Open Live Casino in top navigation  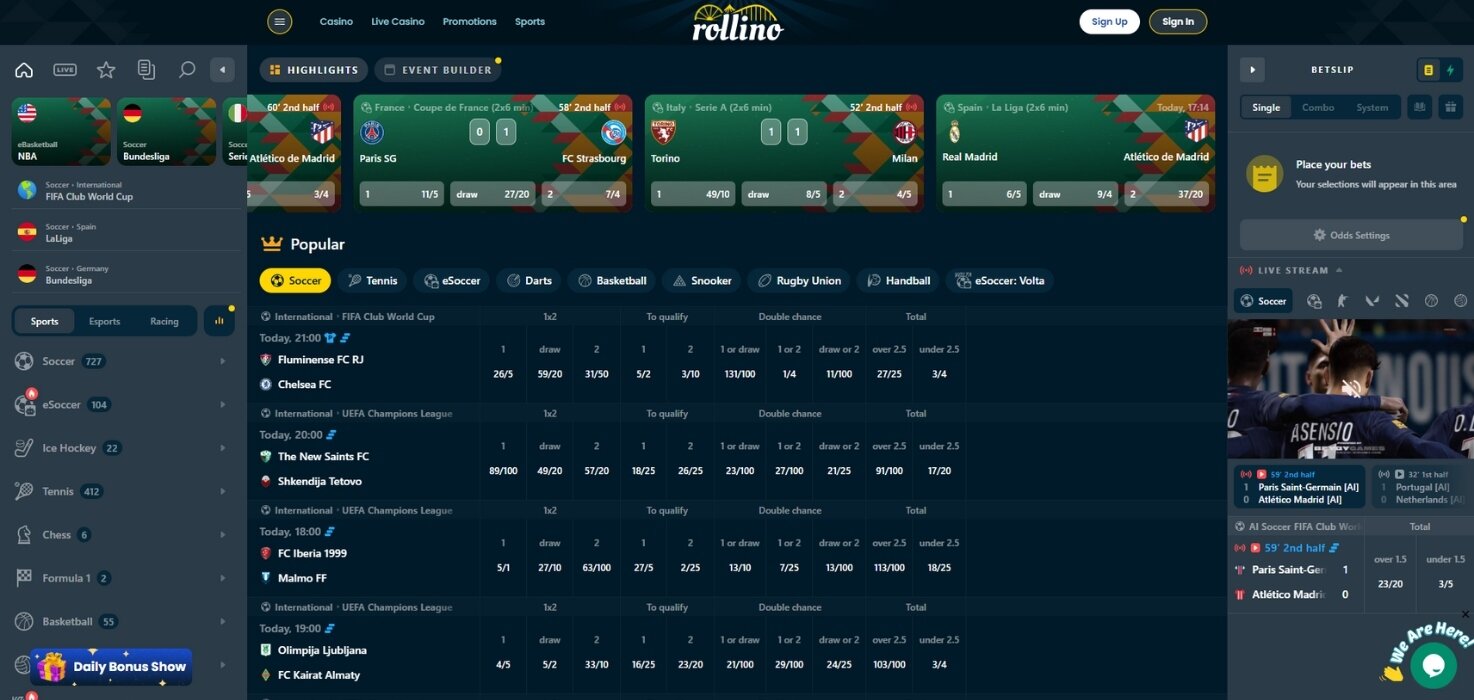[398, 21]
